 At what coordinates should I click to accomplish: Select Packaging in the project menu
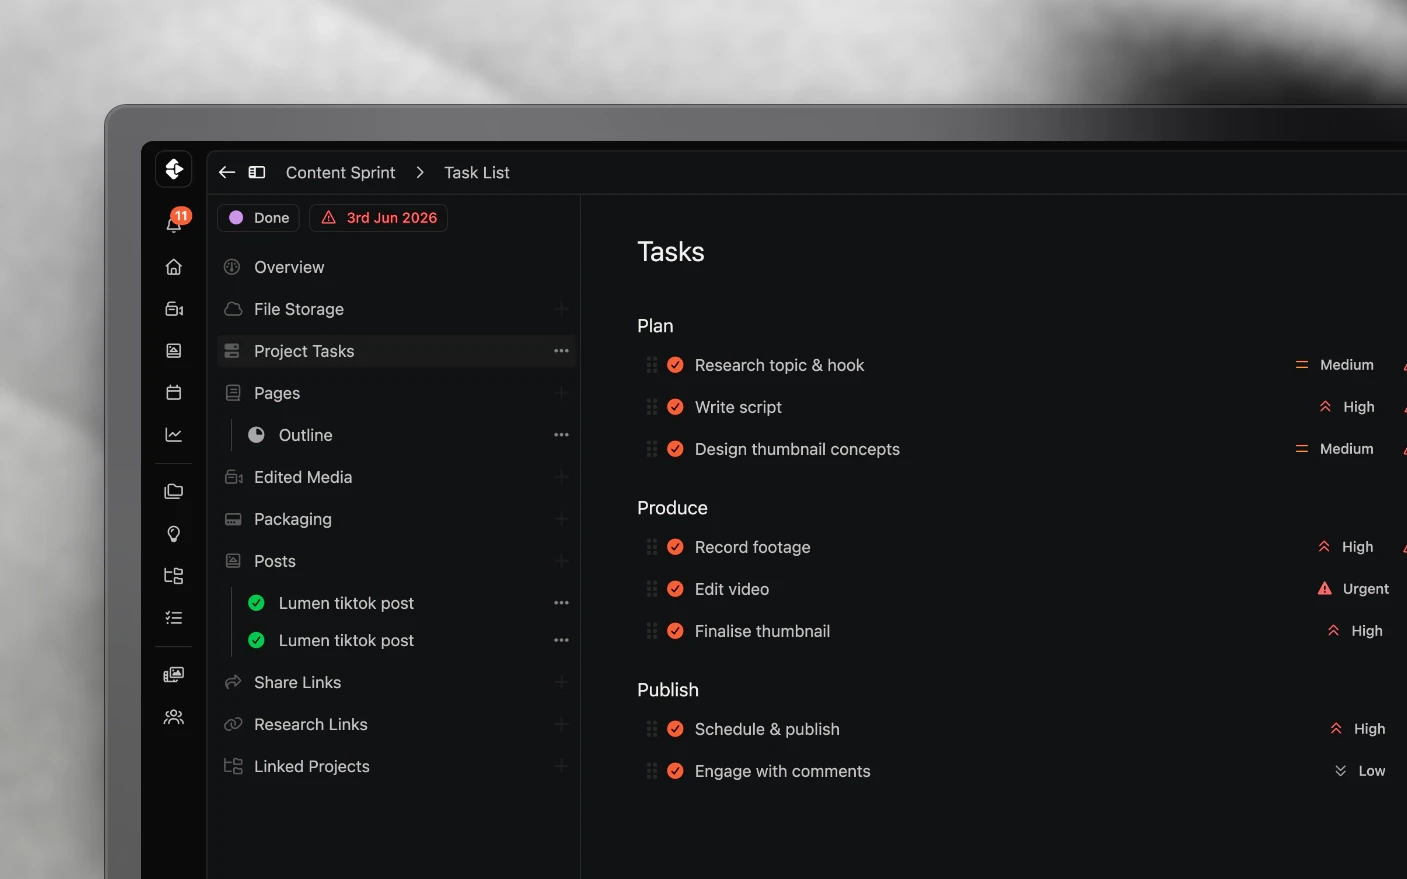coord(396,519)
